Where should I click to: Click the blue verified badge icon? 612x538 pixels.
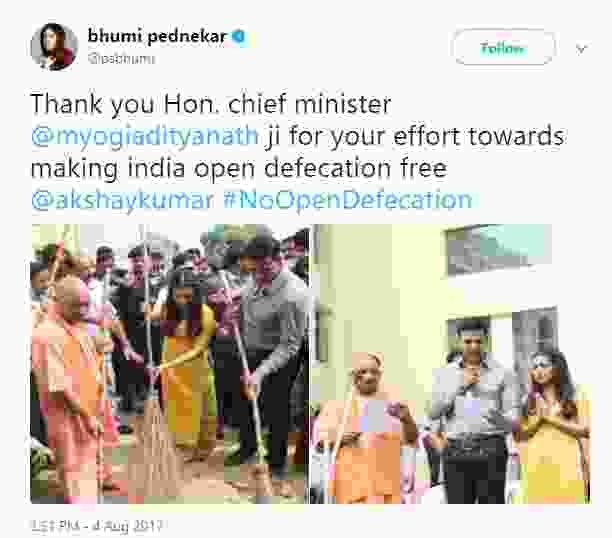point(239,36)
